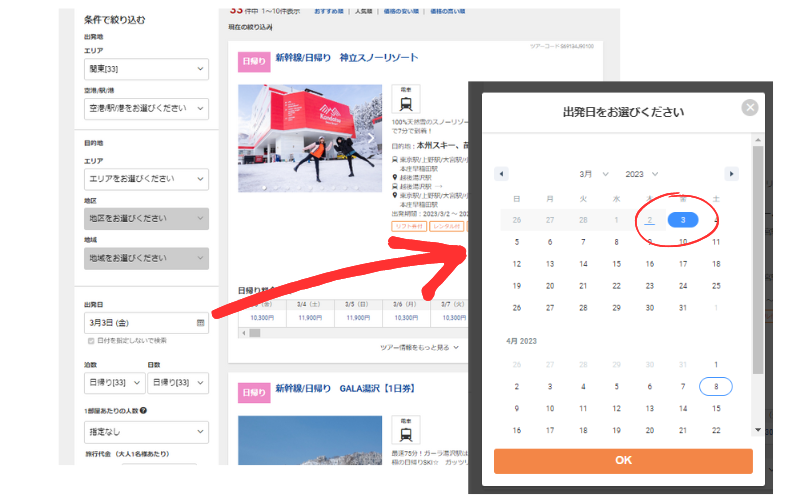Open calendar icon in 出発日 field

(x=201, y=323)
